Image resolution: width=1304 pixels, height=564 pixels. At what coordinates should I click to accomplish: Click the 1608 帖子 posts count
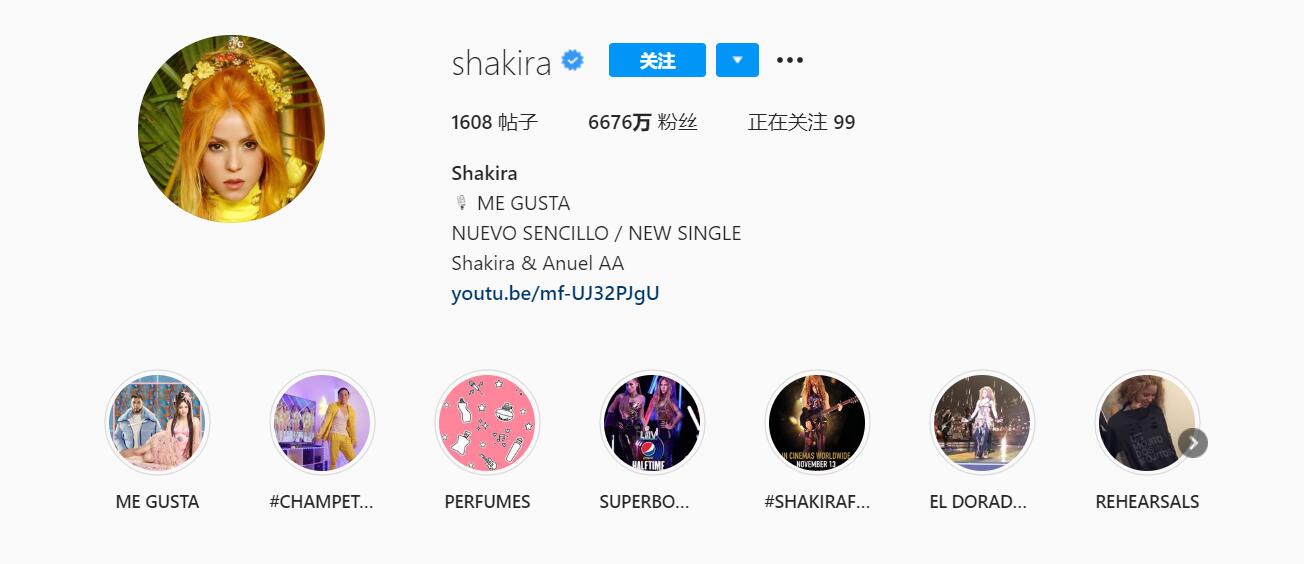click(x=494, y=123)
